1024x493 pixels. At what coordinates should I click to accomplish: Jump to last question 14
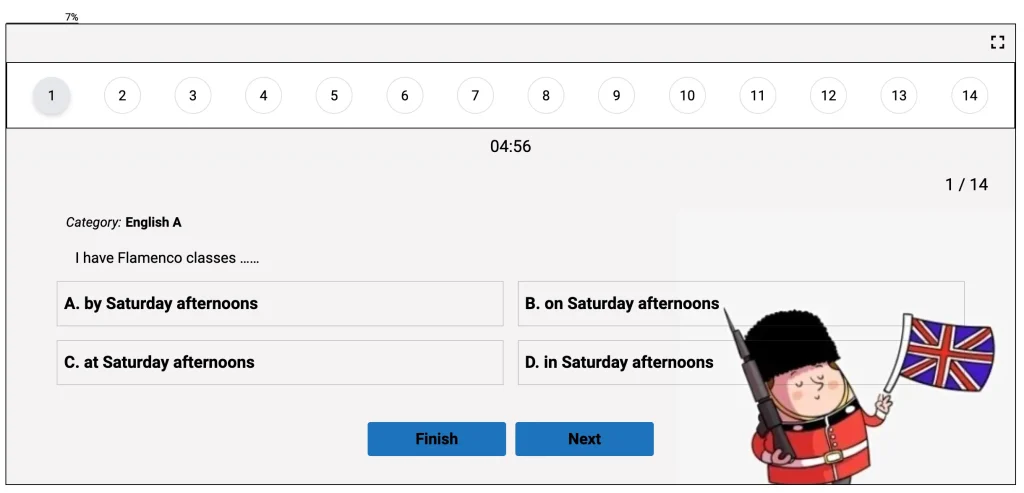click(x=969, y=96)
